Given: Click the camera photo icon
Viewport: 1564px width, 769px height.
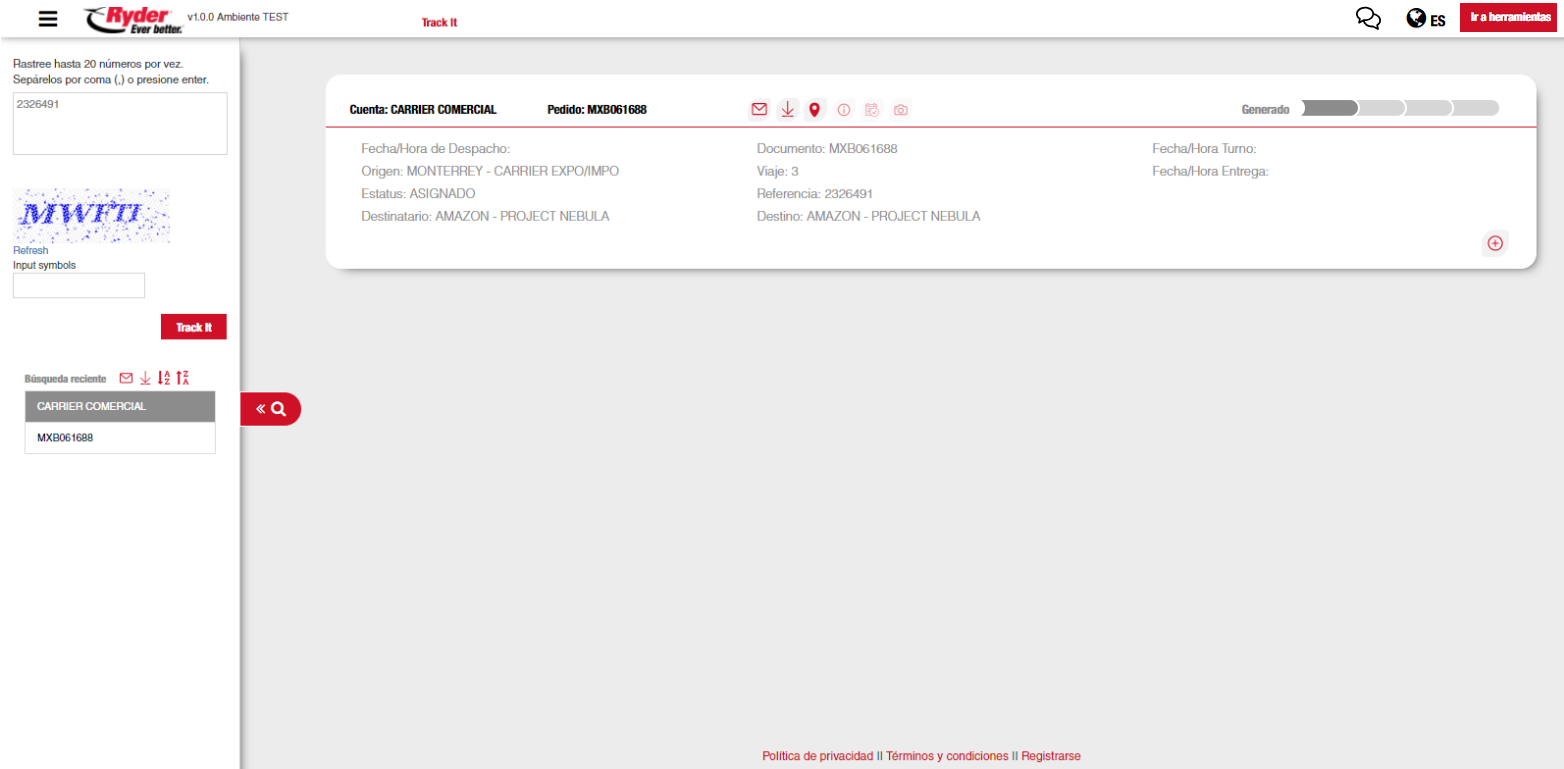Looking at the screenshot, I should [901, 110].
